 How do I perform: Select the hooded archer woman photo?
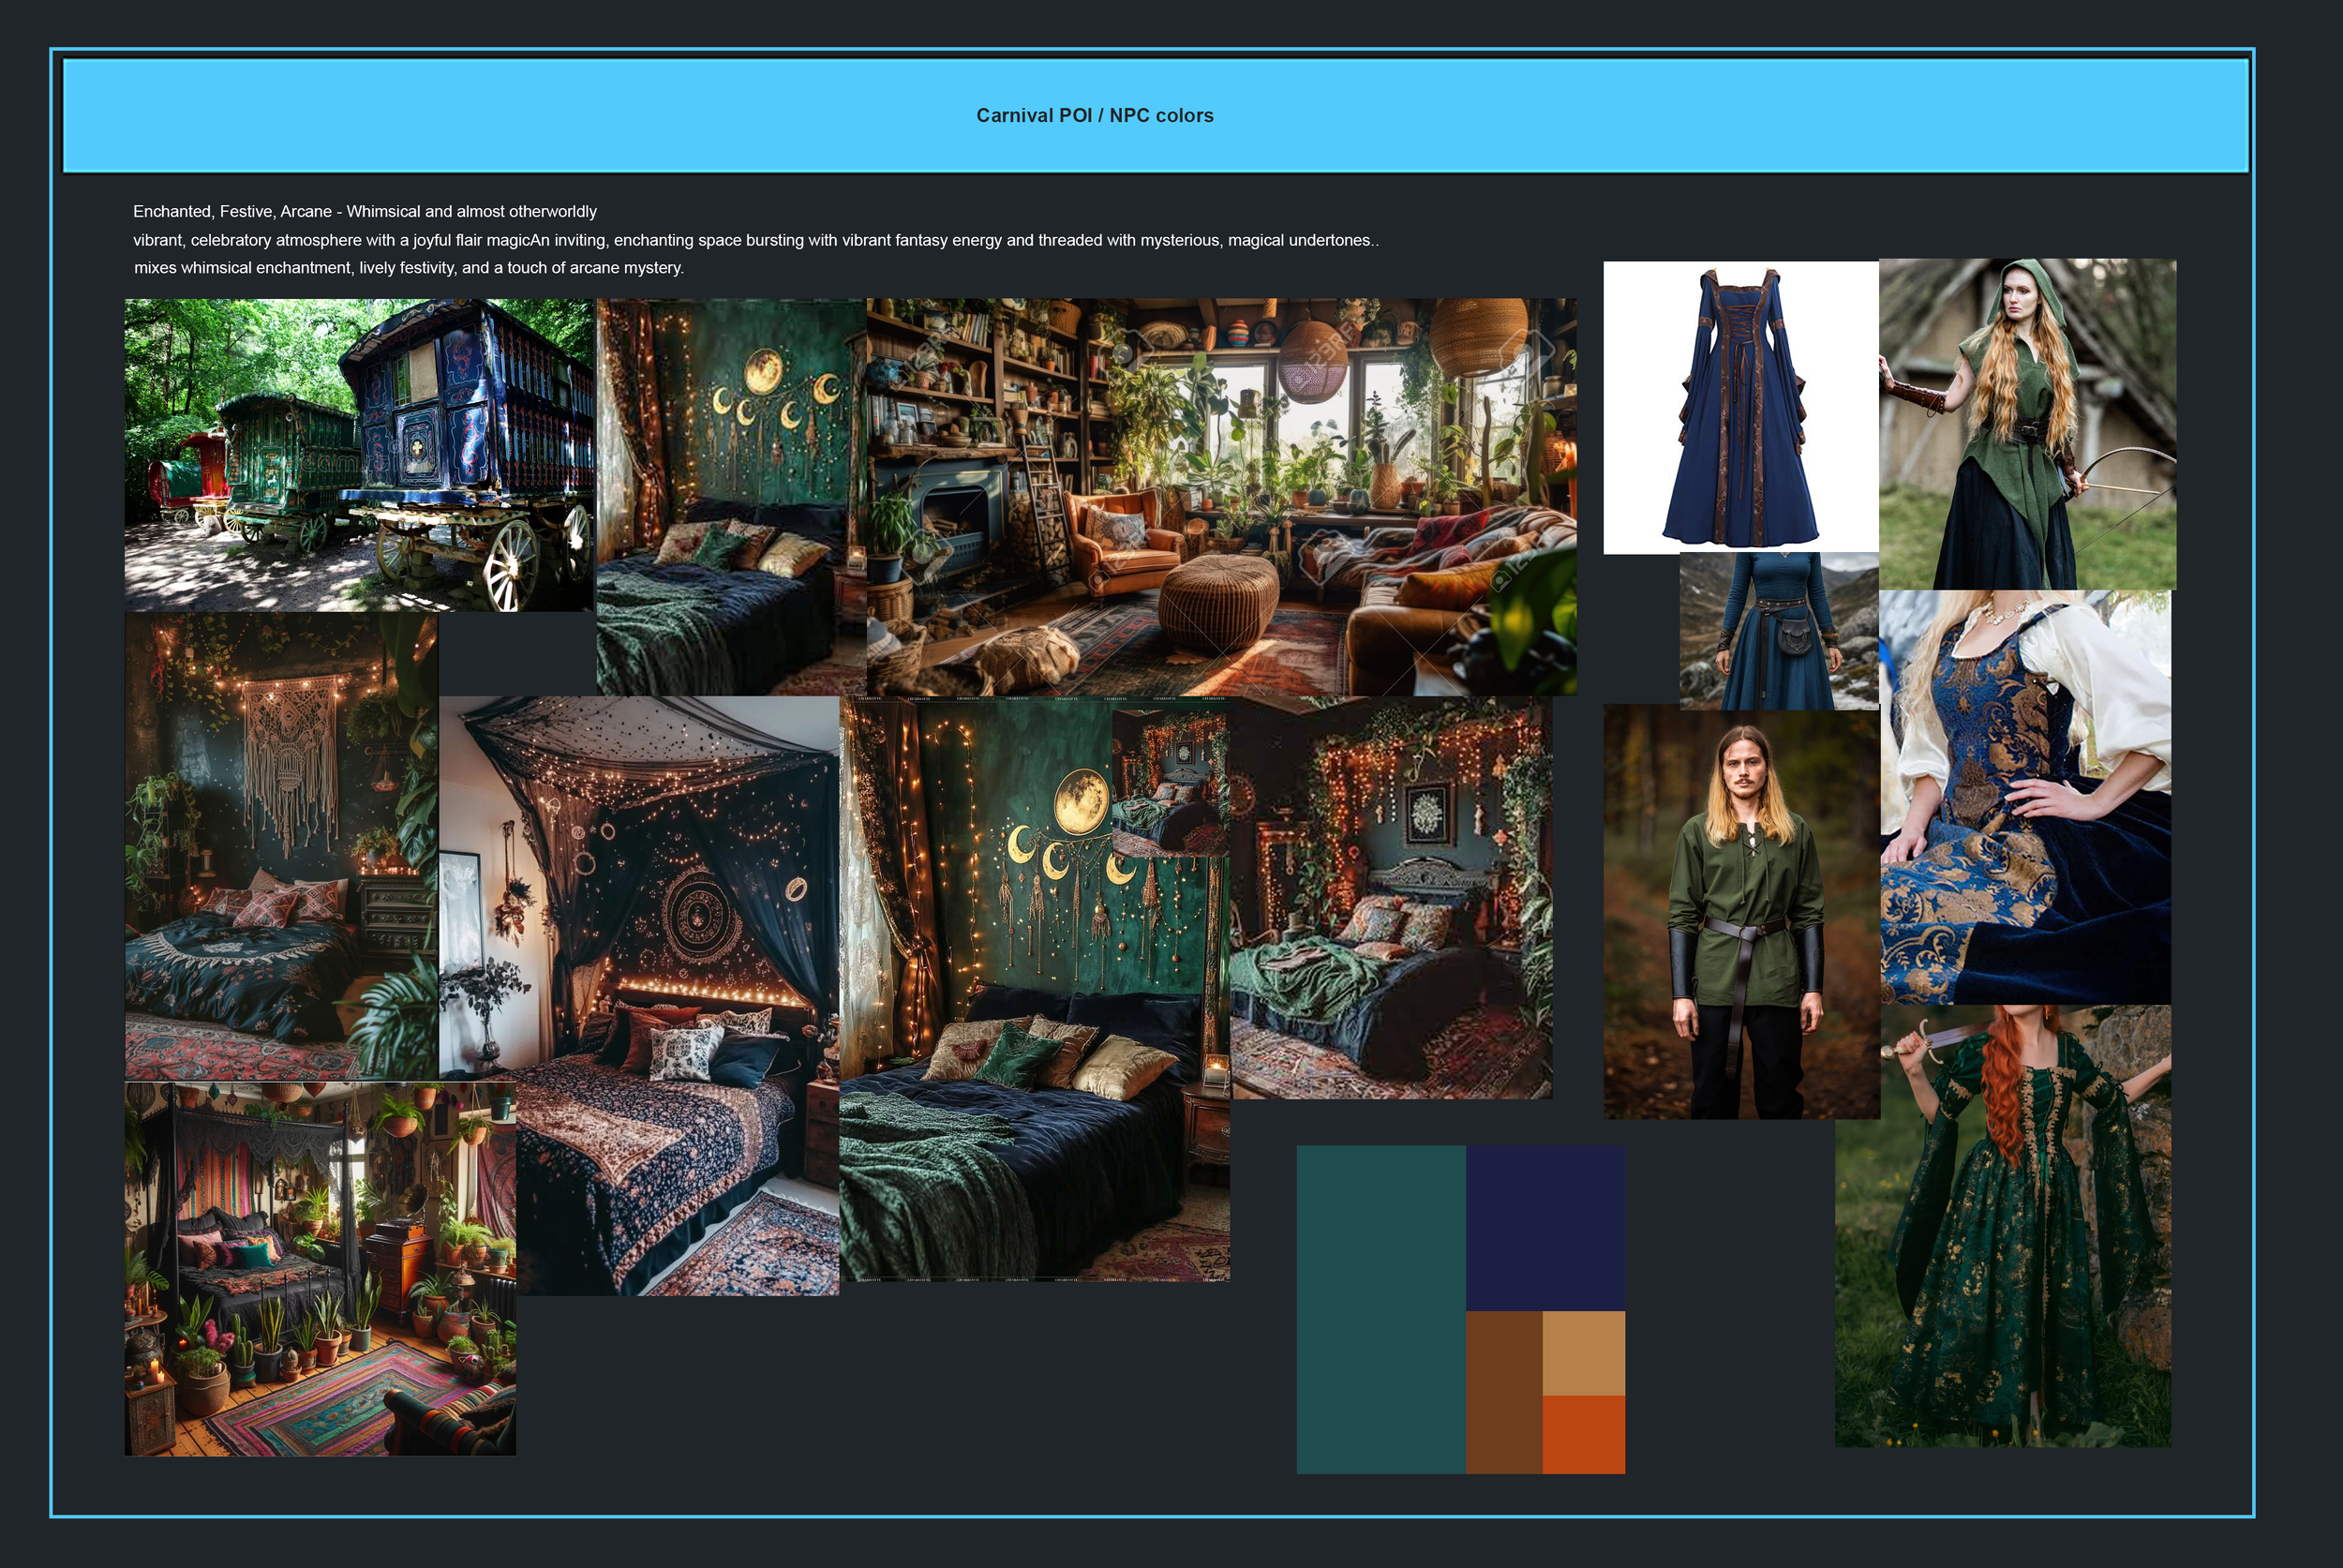click(x=2026, y=423)
